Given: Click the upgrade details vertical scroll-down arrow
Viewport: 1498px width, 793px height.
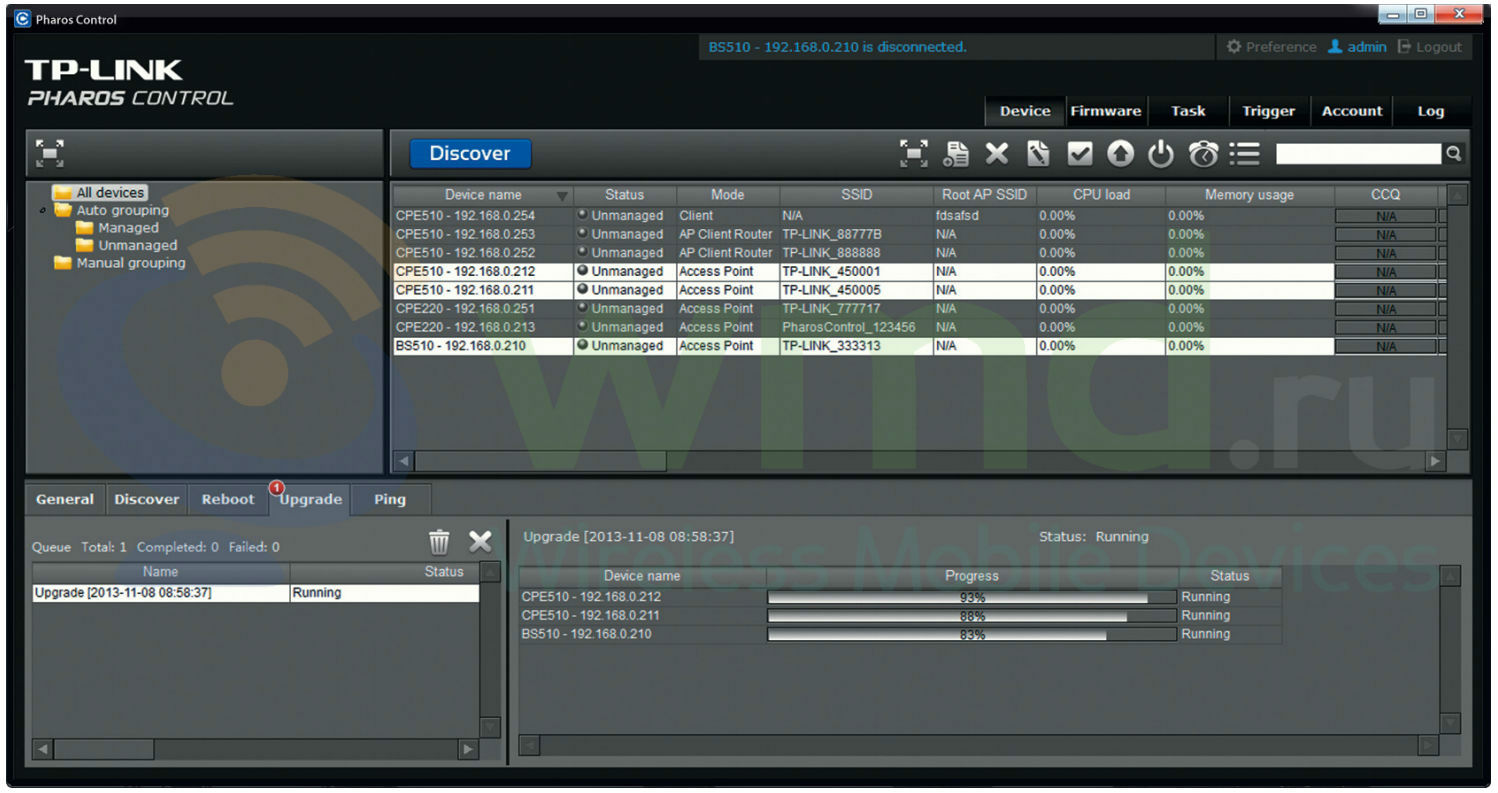Looking at the screenshot, I should (x=1450, y=723).
